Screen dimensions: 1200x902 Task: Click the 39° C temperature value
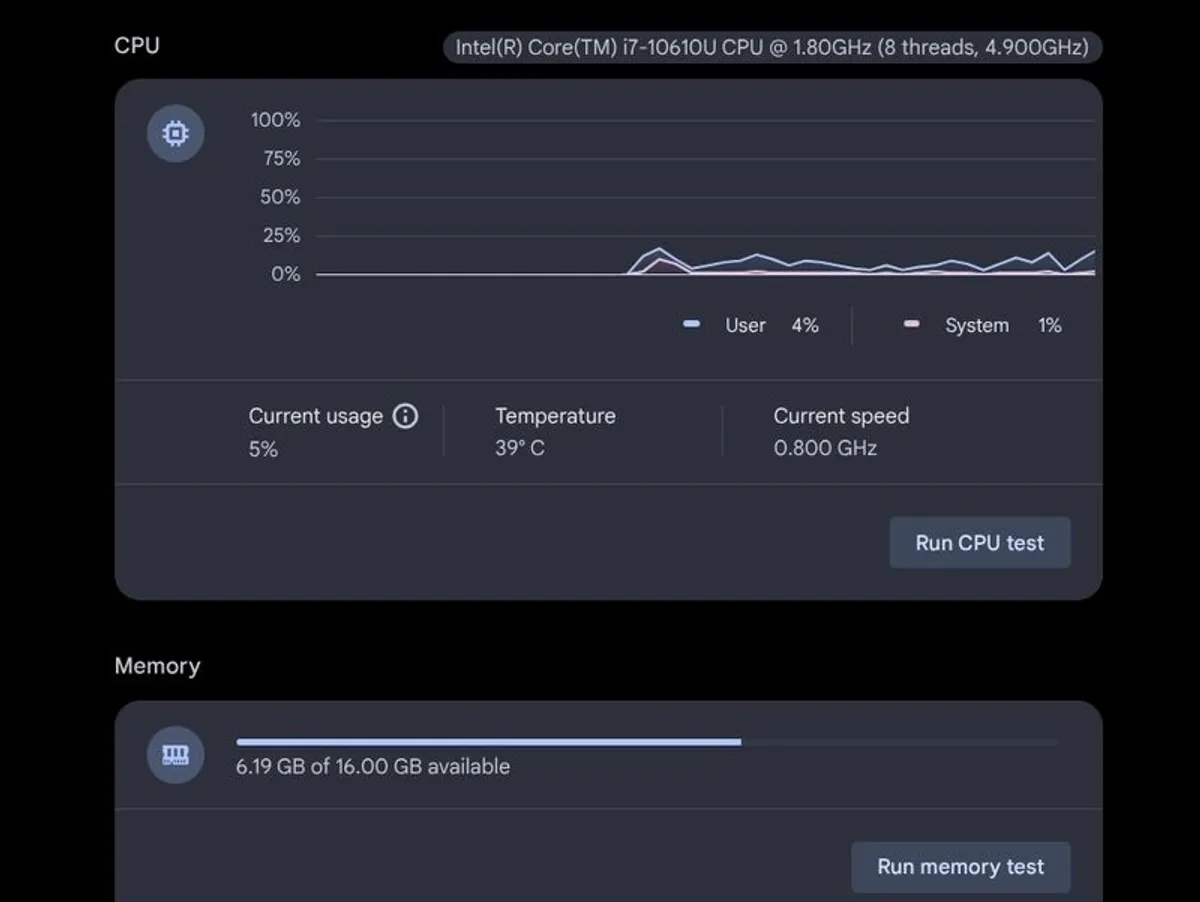pos(520,448)
